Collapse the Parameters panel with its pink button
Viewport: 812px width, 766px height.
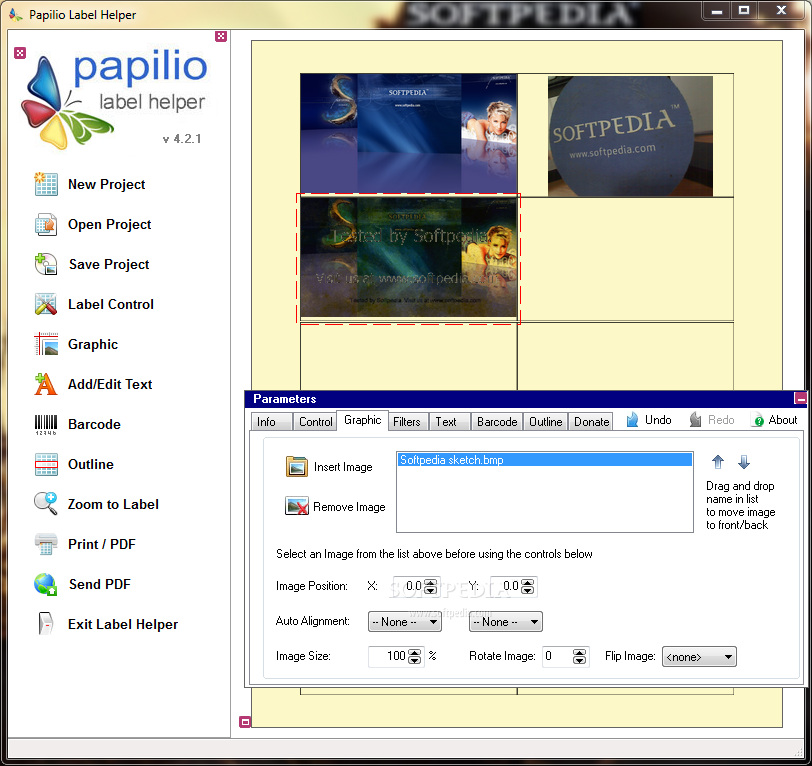(x=800, y=398)
